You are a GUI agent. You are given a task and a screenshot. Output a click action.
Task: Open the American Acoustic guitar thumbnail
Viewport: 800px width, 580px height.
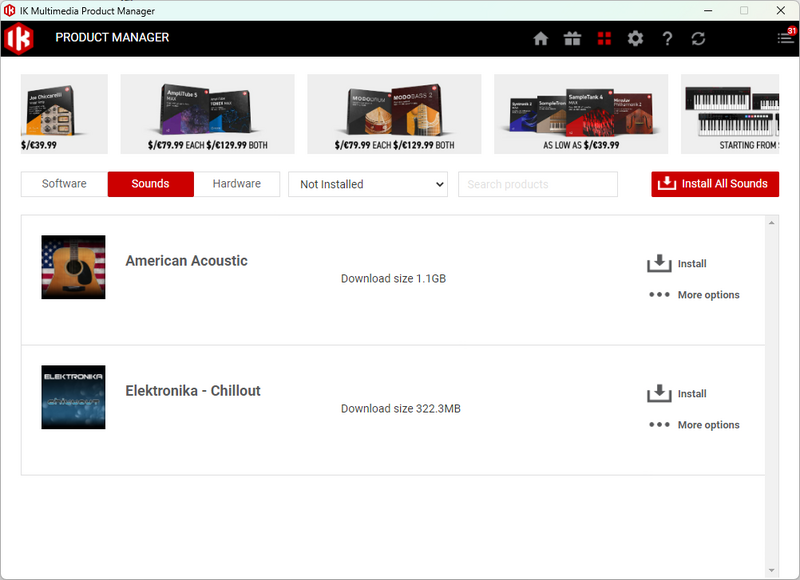[x=73, y=267]
